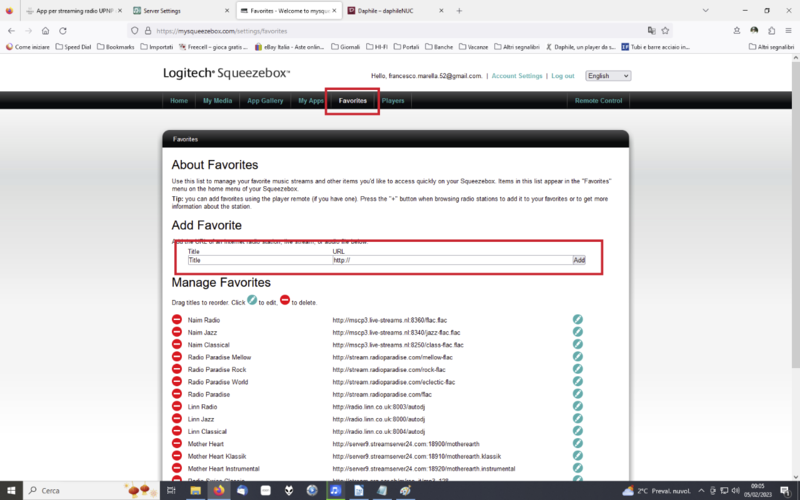Edit the Naim Jazz favorite
Viewport: 800px width, 500px height.
point(577,332)
